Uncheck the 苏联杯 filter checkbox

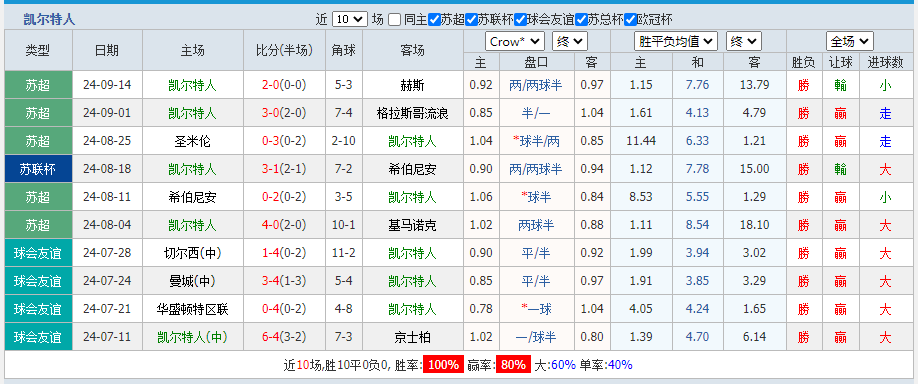coord(472,19)
